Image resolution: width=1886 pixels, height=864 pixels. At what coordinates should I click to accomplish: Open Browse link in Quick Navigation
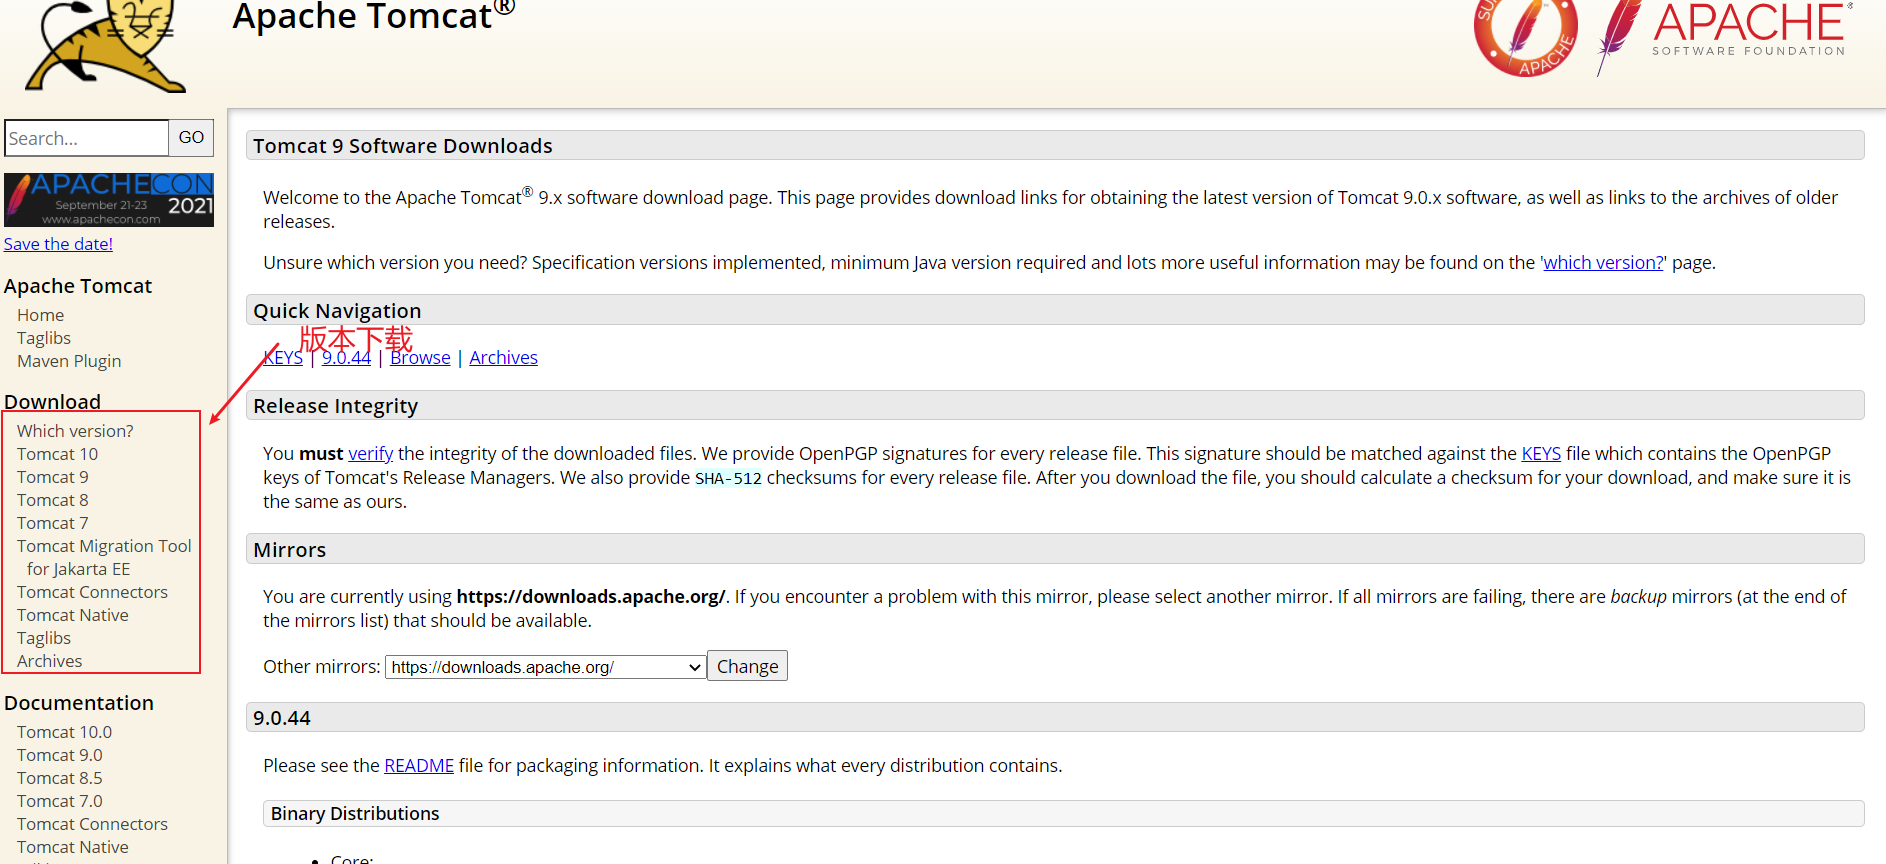point(420,358)
